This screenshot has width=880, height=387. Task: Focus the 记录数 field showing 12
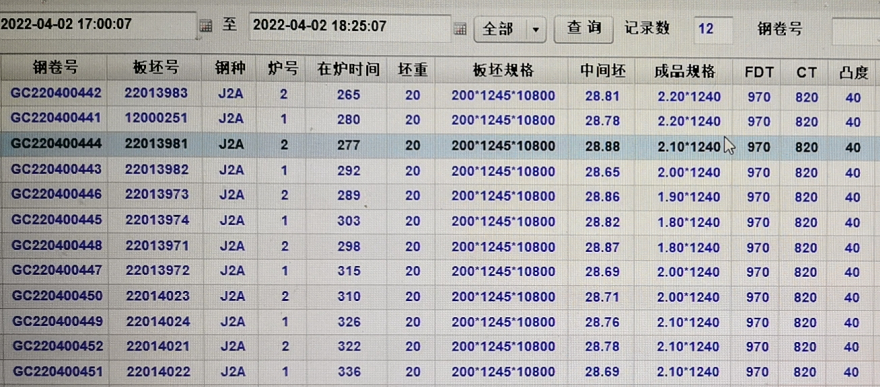click(x=713, y=30)
